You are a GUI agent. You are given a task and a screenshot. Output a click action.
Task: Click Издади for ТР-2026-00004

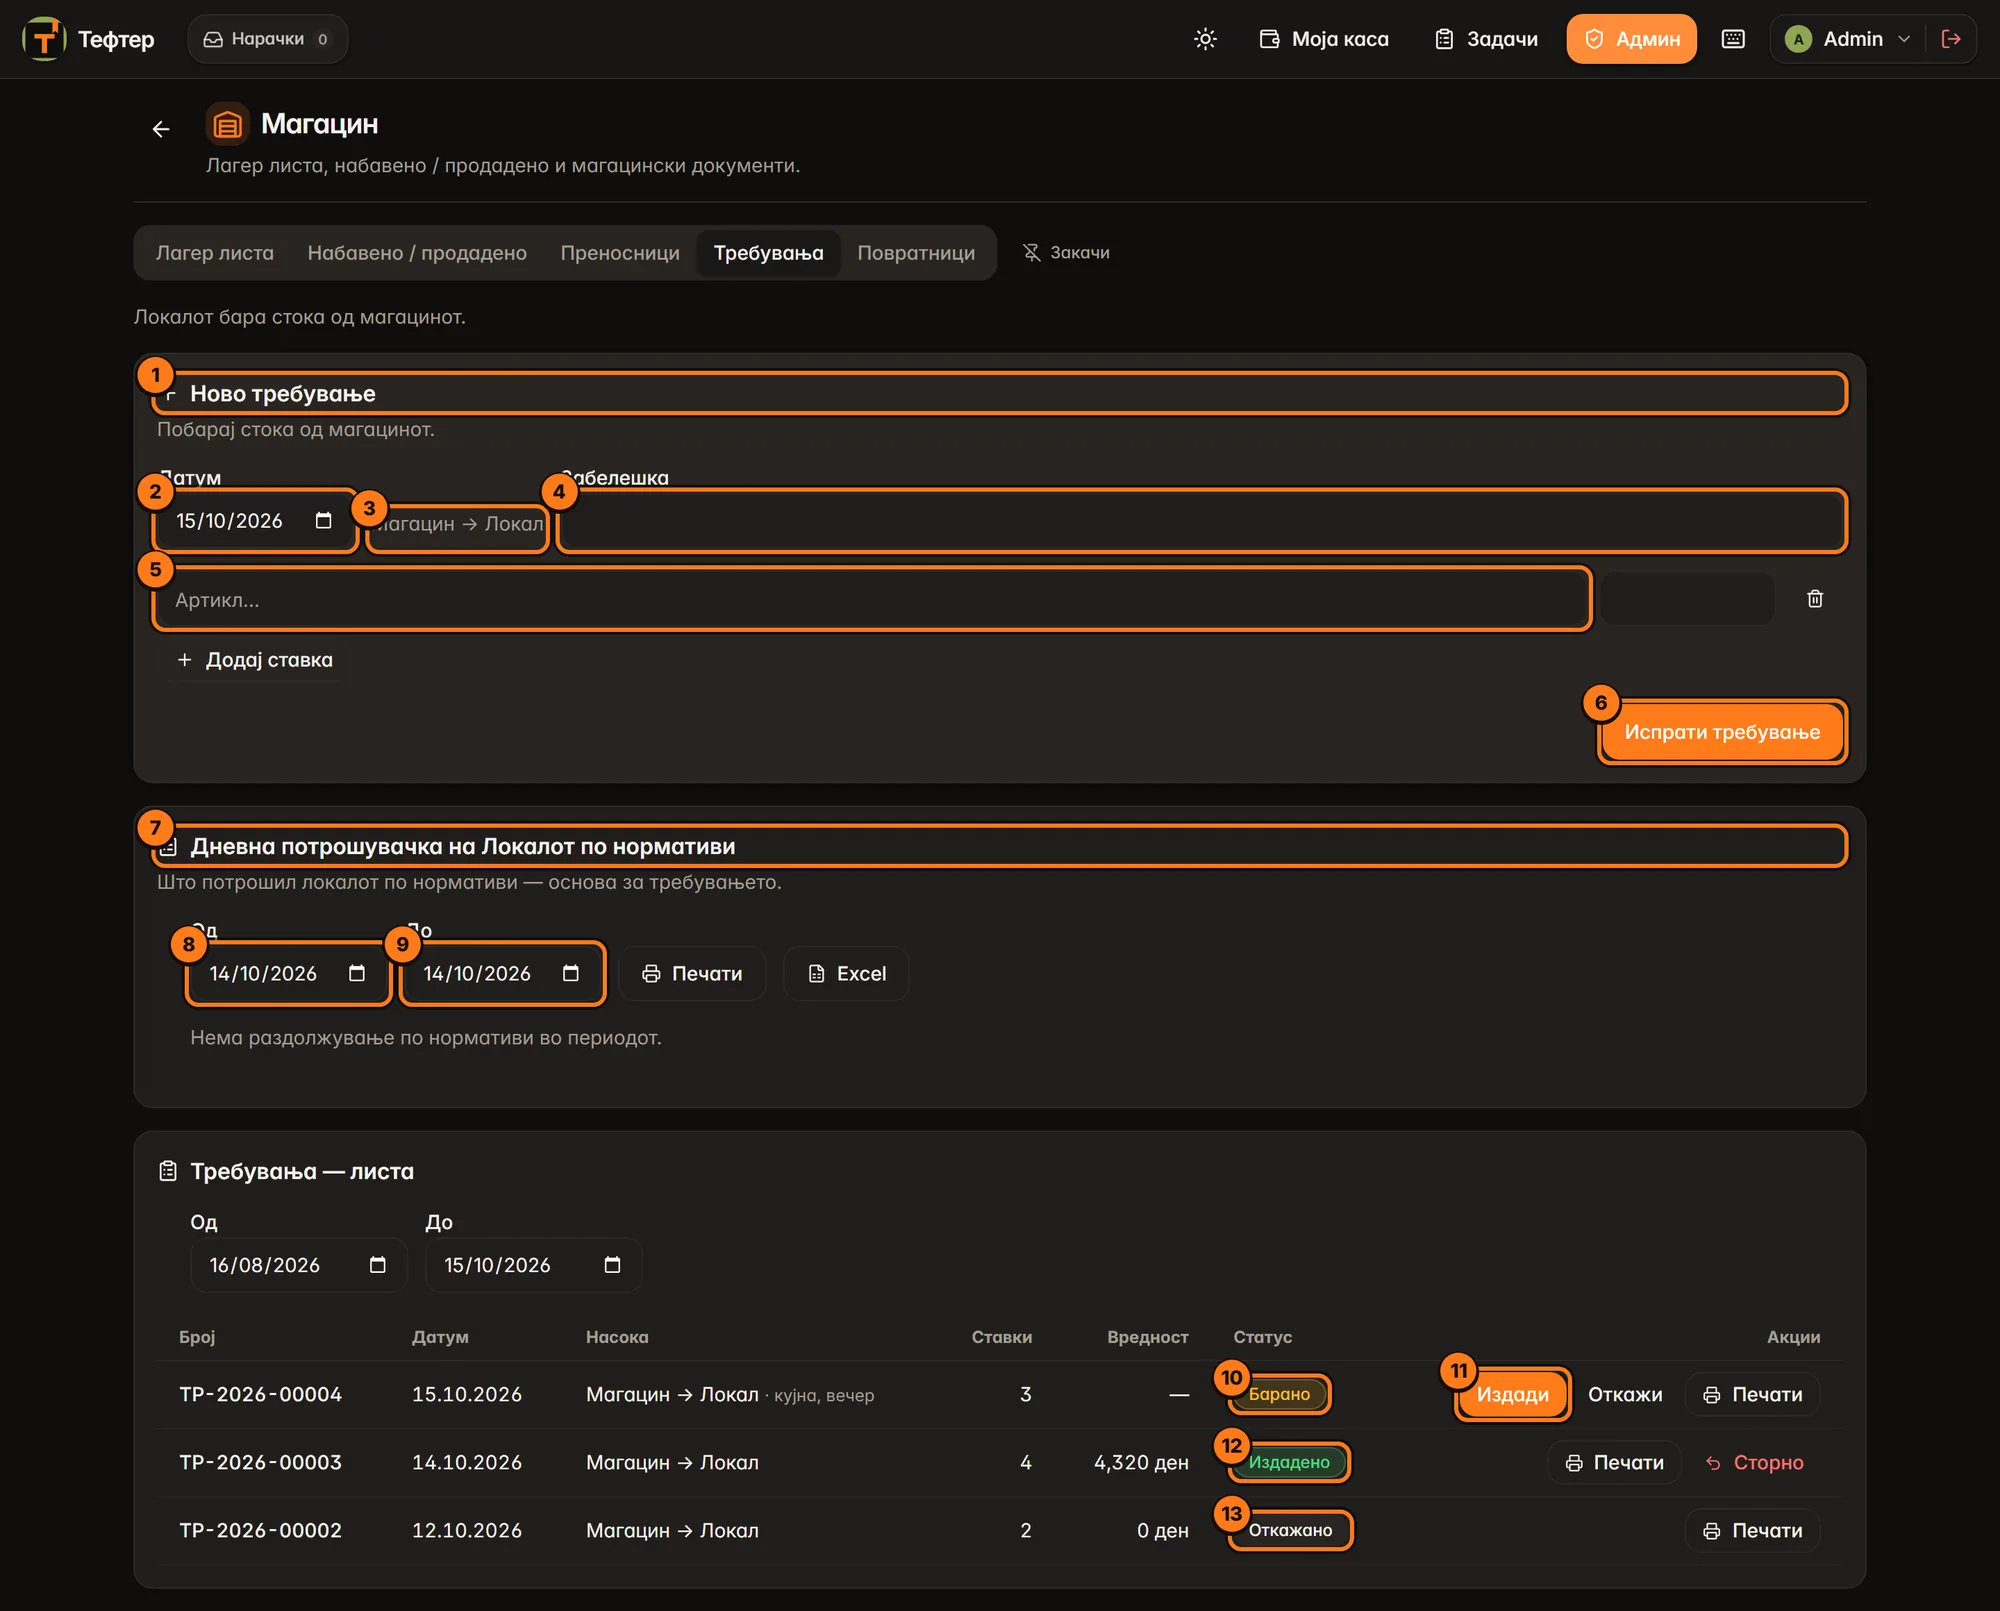(x=1512, y=1394)
